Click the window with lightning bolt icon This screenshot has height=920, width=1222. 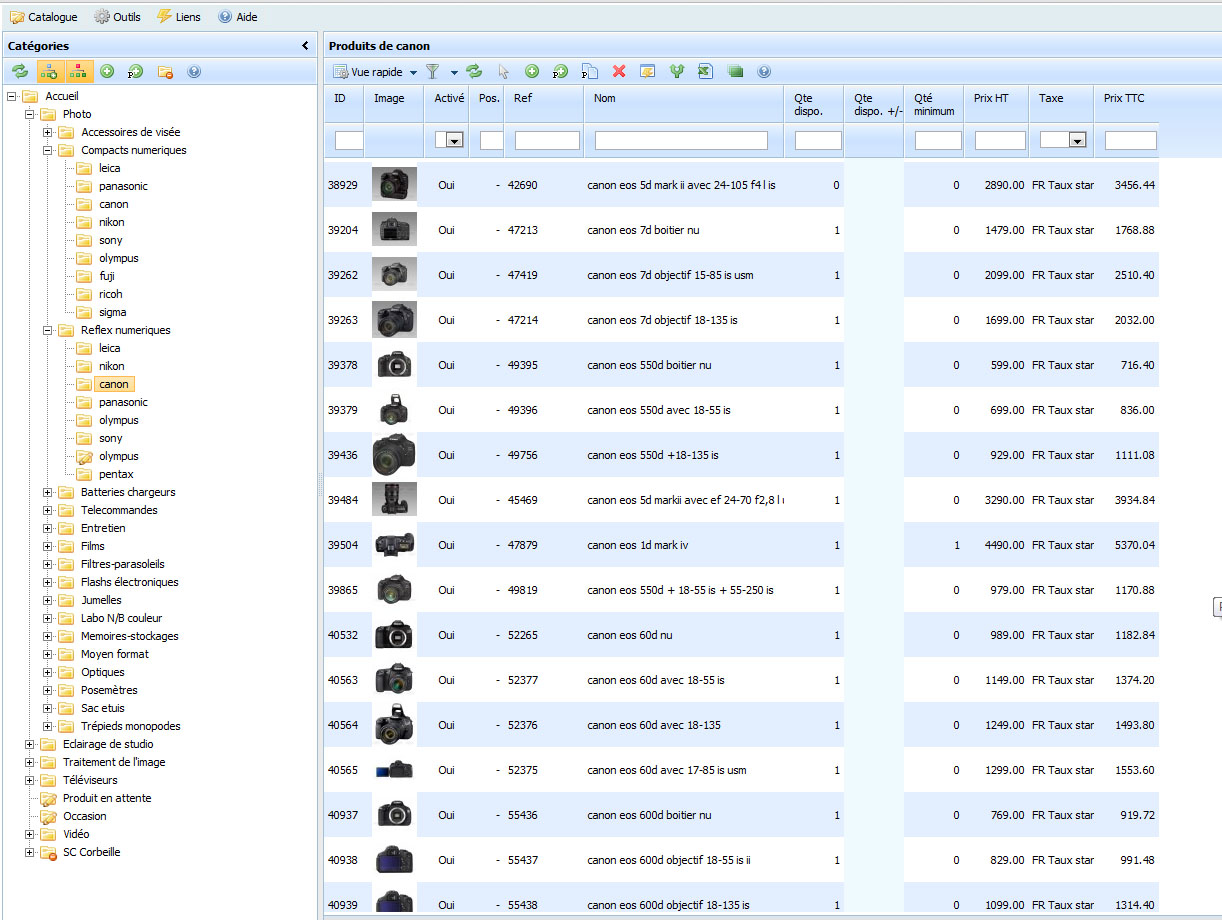click(648, 72)
